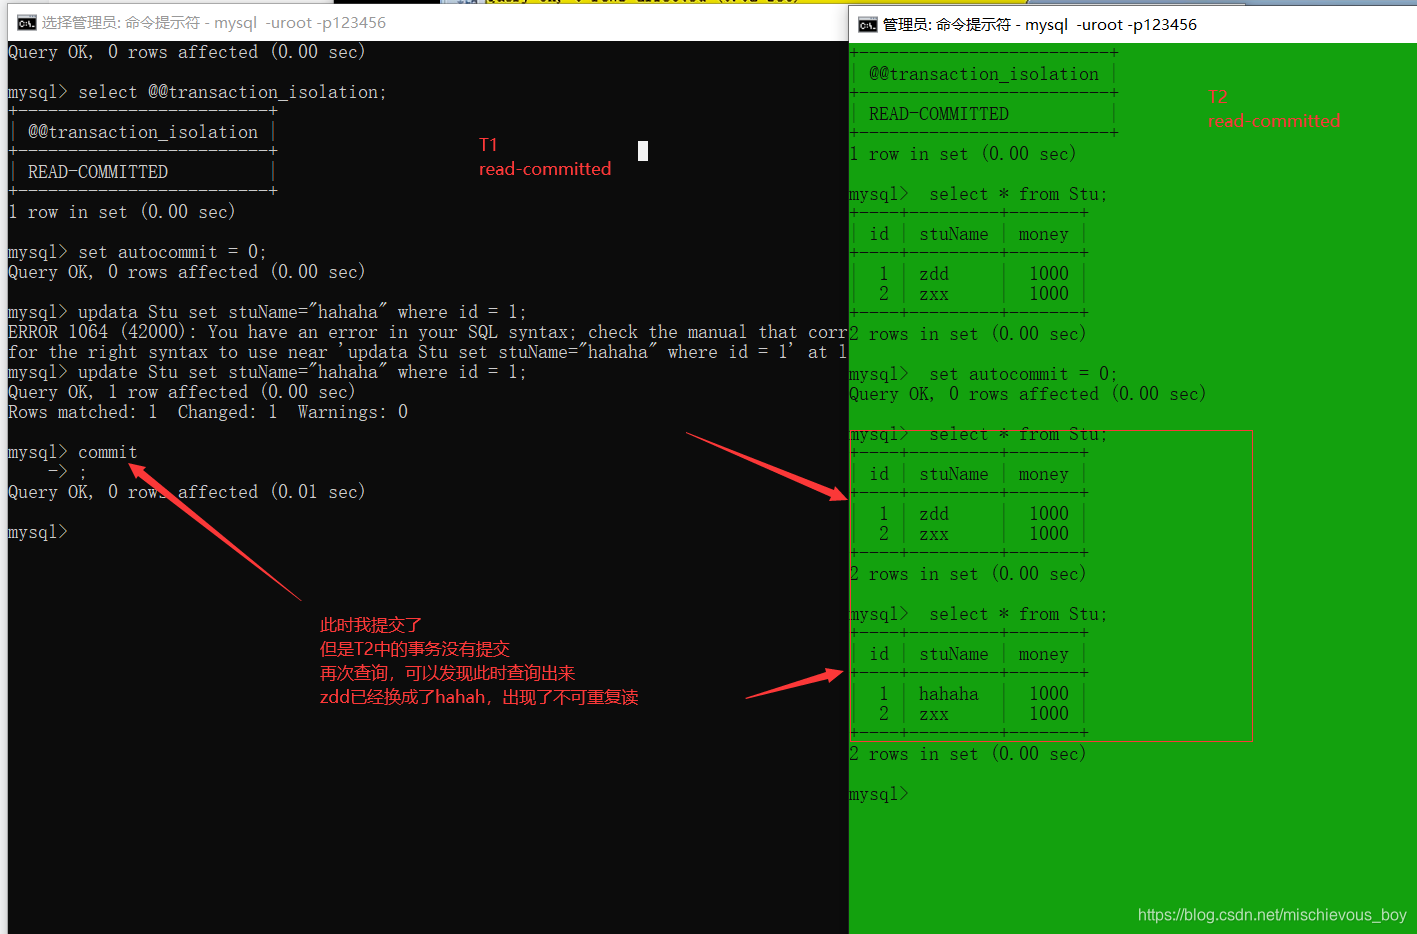Click left window title text 'mysql -uroot -p123456'
1417x934 pixels.
pyautogui.click(x=300, y=22)
